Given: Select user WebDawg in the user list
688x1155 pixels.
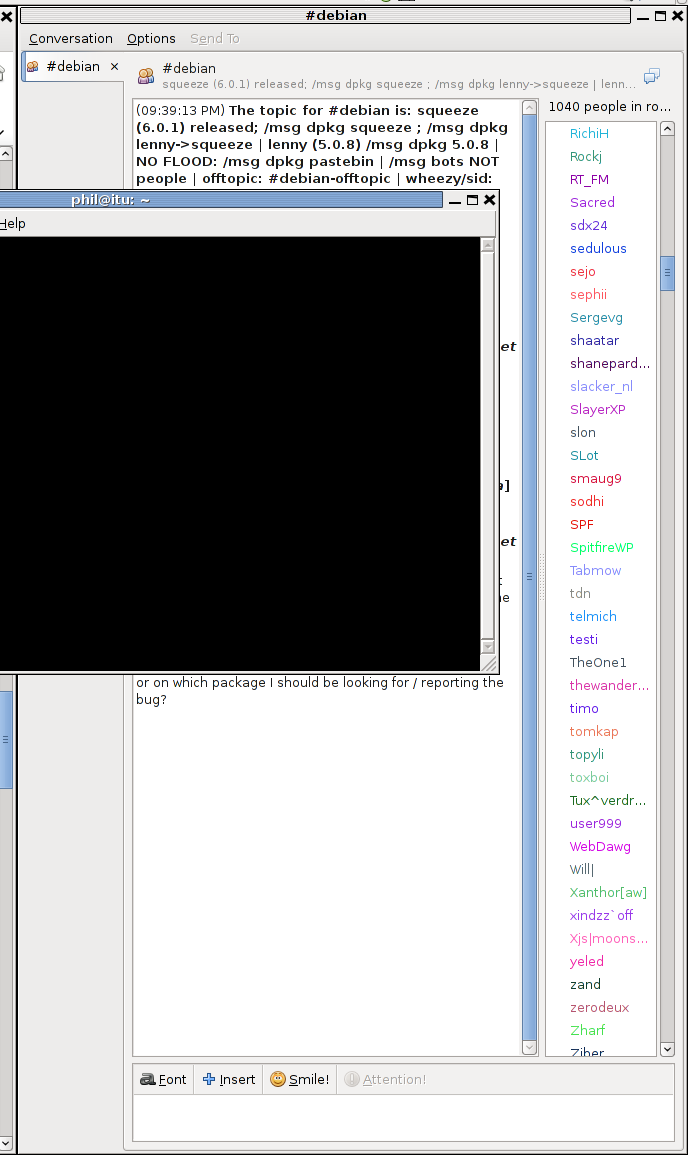Looking at the screenshot, I should 600,847.
